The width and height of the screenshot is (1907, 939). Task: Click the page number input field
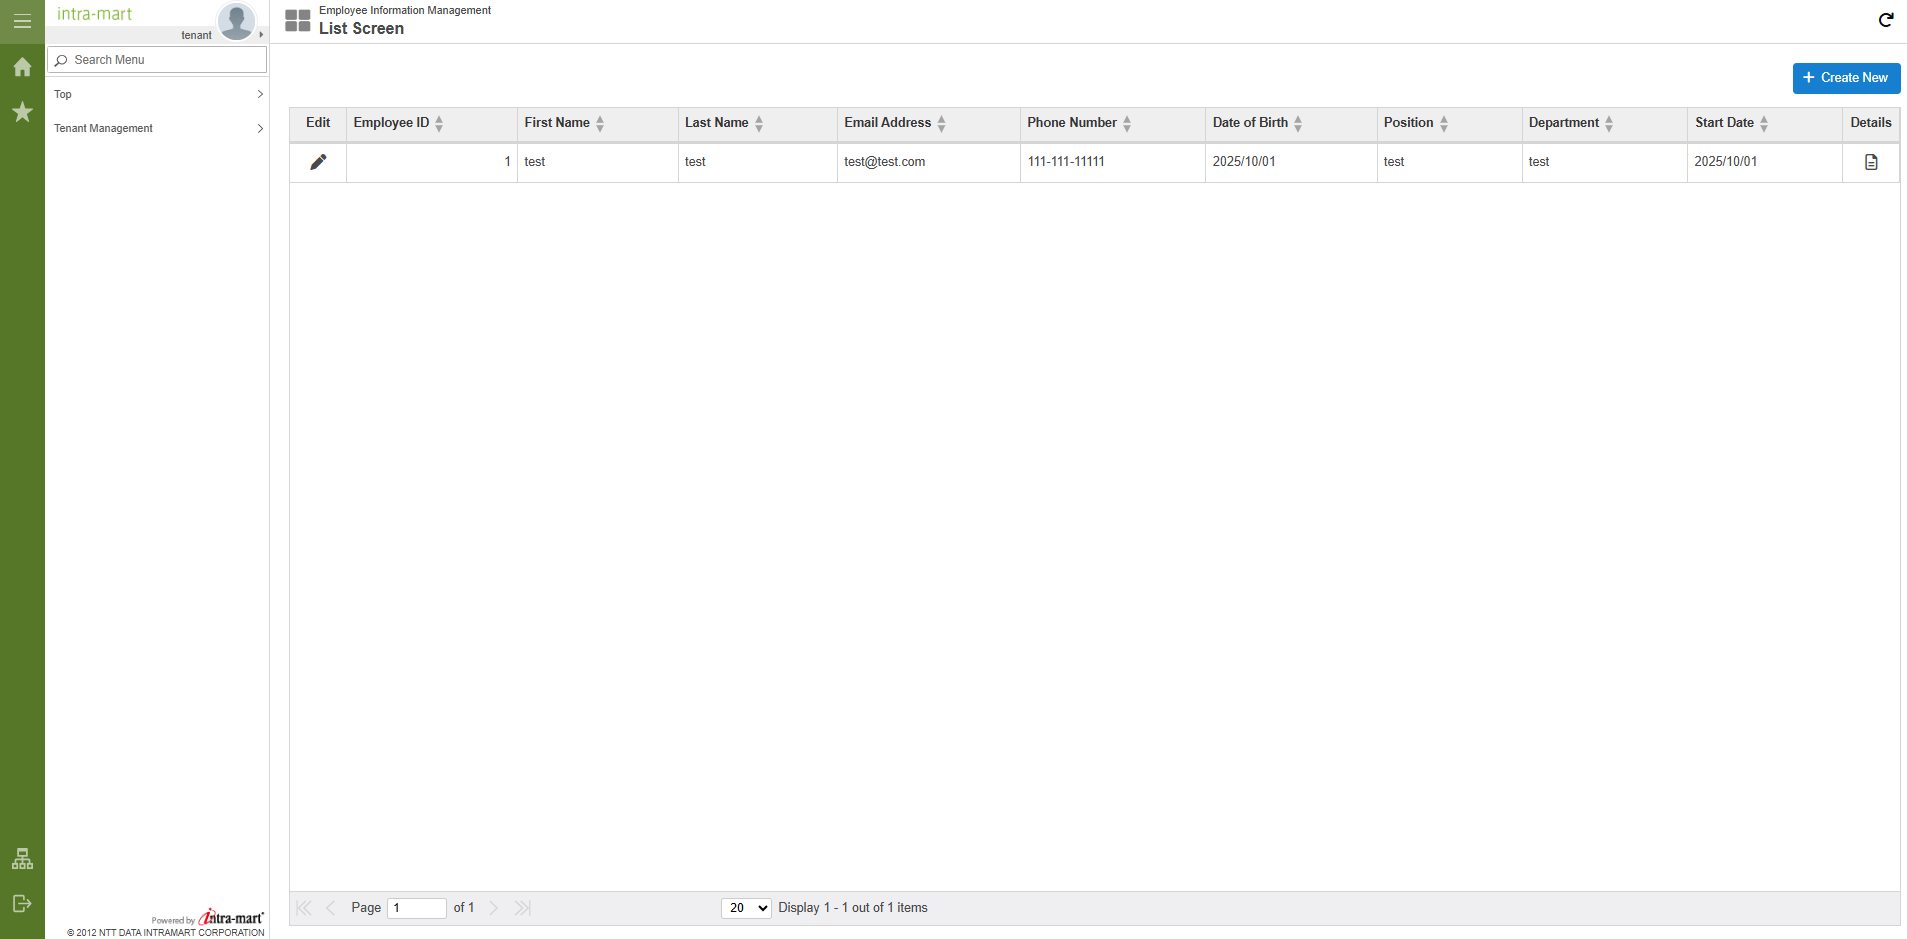(x=416, y=908)
